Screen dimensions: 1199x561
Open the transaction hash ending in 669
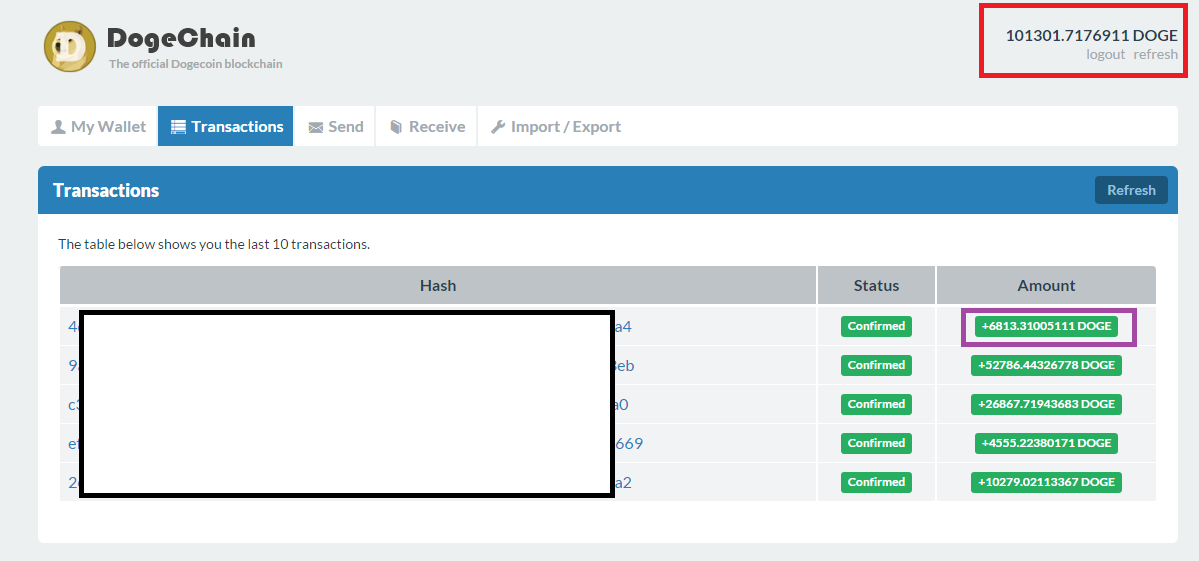coord(629,443)
